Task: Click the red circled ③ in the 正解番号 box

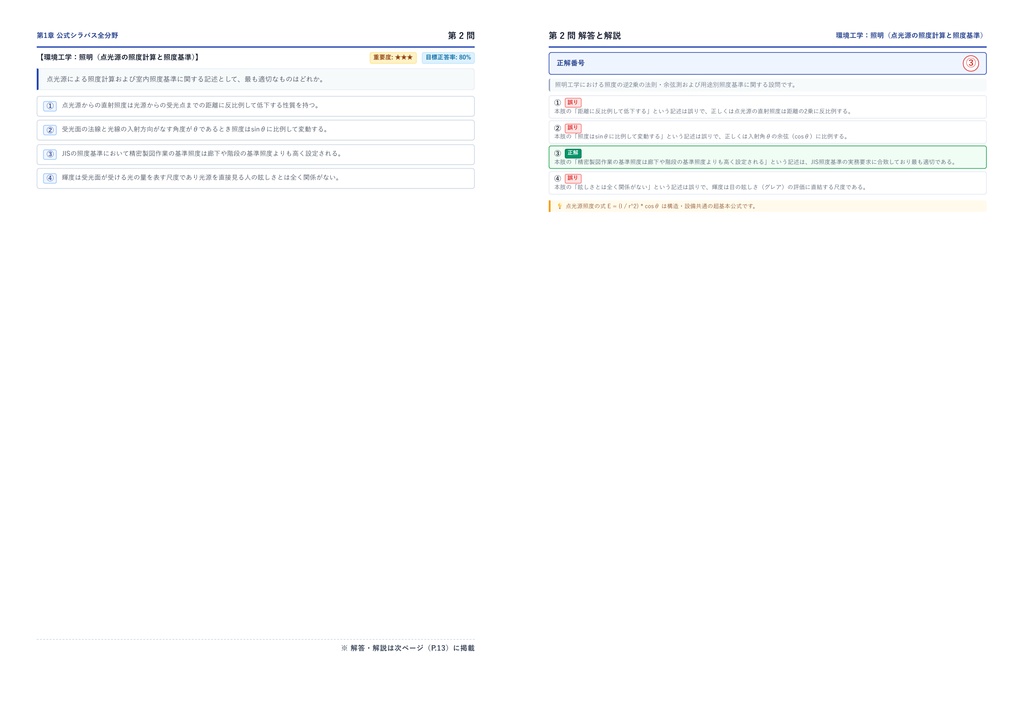Action: tap(970, 63)
